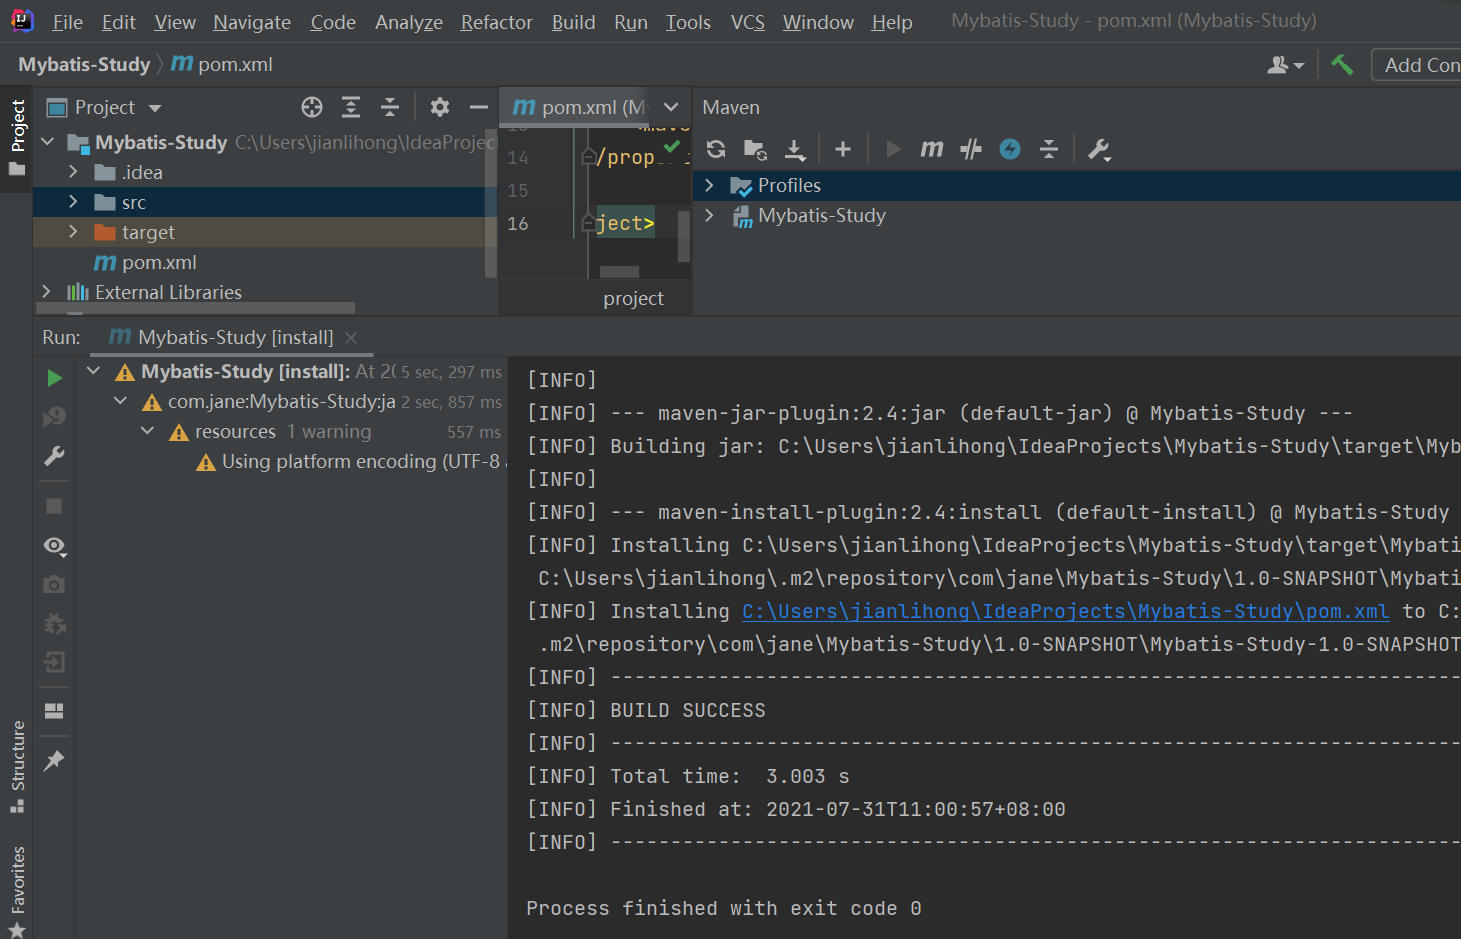The image size is (1461, 939).
Task: Pin the Run tab
Action: point(55,760)
